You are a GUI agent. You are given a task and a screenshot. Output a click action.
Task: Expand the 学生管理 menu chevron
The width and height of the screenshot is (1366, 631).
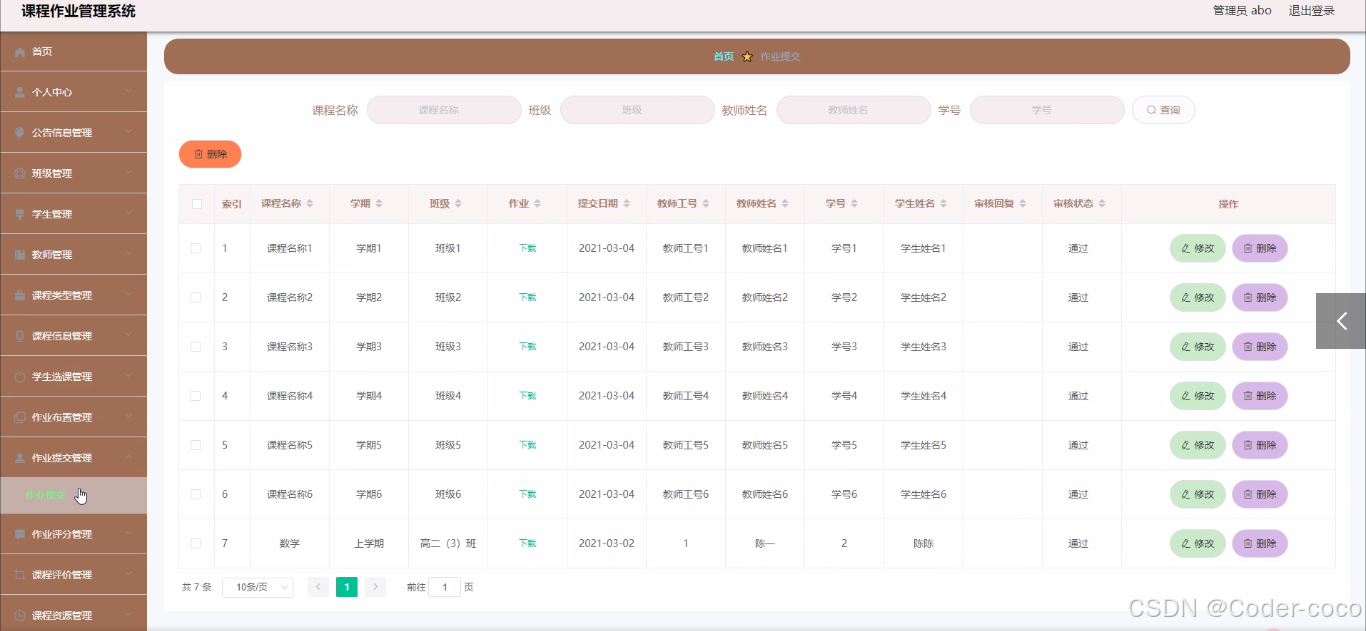click(129, 214)
